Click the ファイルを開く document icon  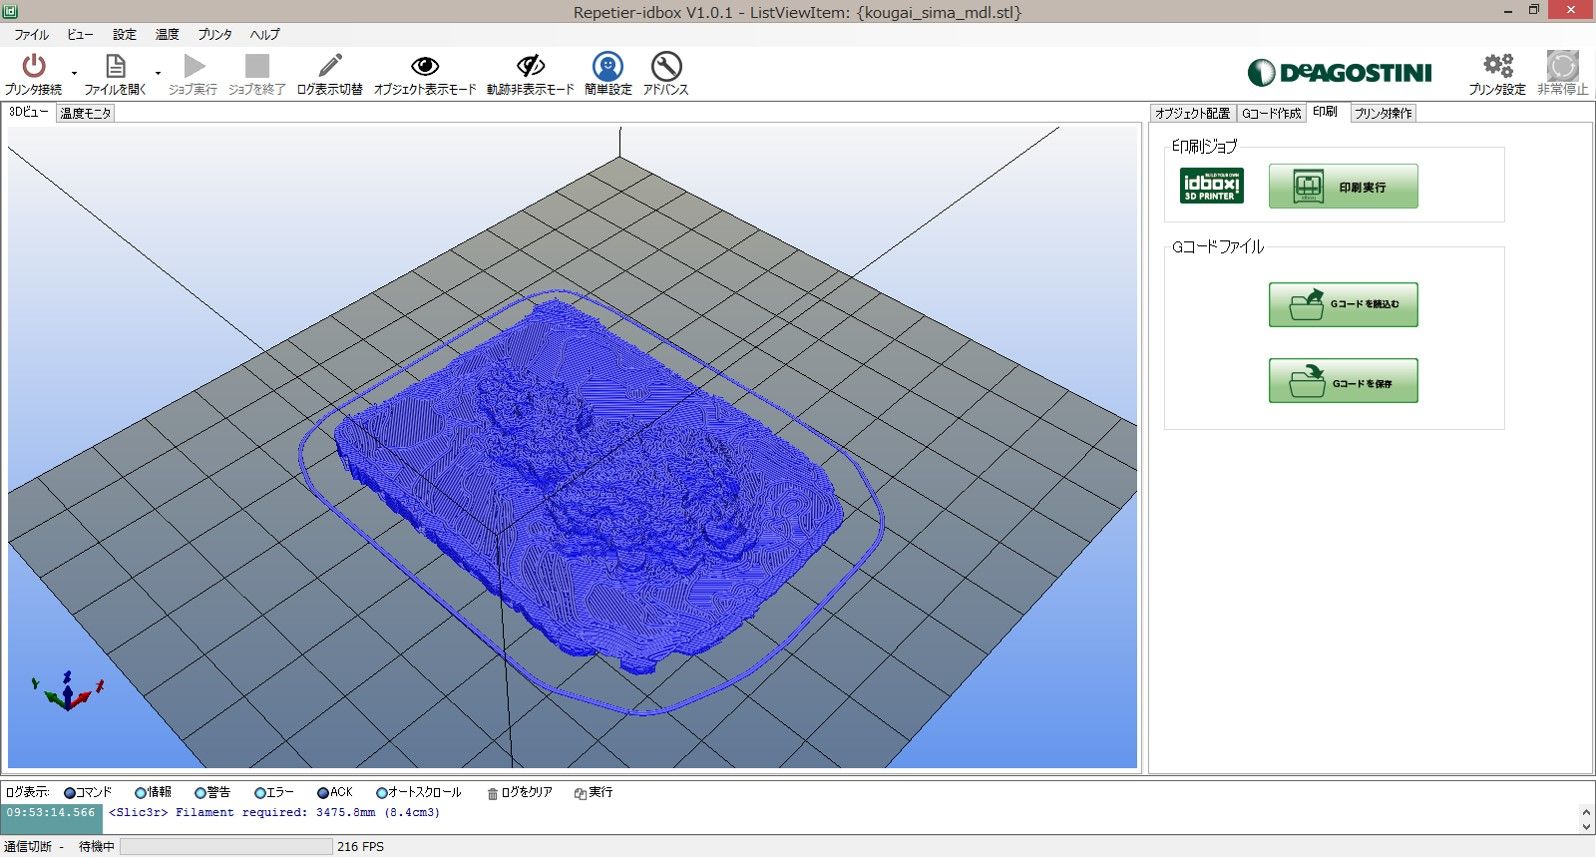tap(115, 67)
